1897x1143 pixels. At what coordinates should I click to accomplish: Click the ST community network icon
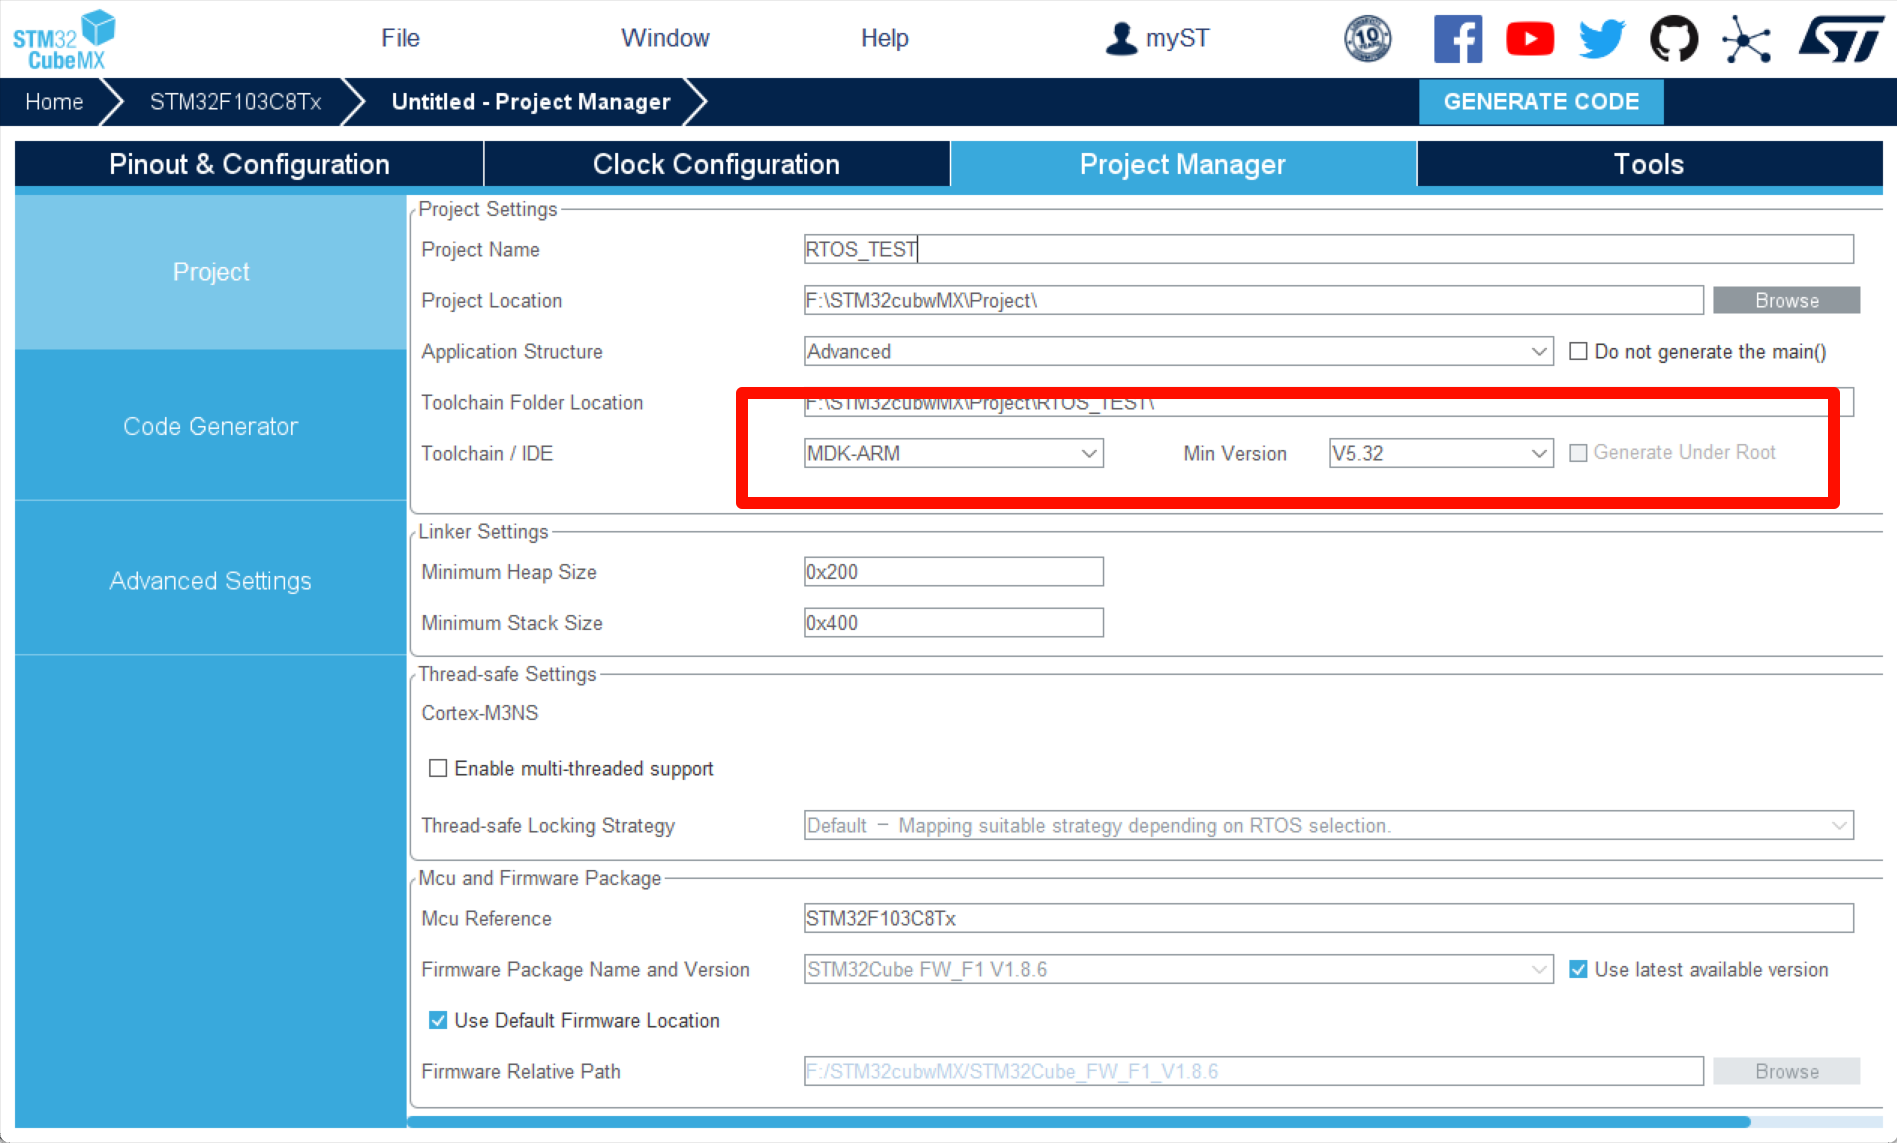(1746, 39)
